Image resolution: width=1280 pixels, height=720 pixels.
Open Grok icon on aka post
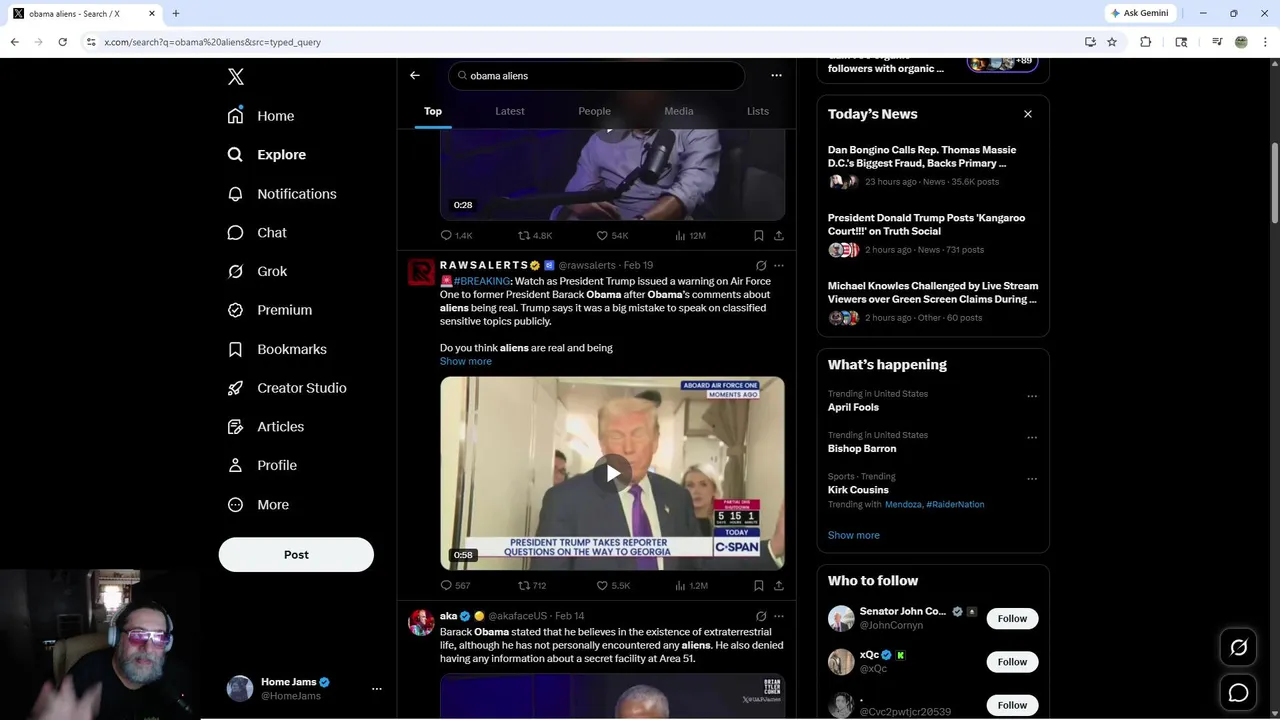(x=761, y=616)
